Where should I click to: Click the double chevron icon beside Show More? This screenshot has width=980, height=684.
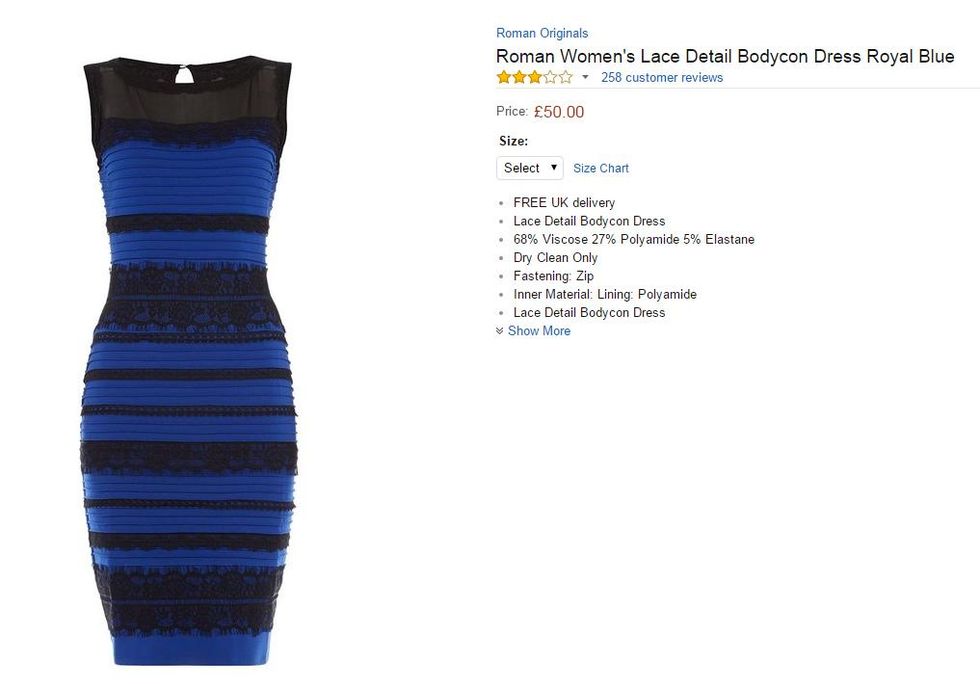pos(499,331)
